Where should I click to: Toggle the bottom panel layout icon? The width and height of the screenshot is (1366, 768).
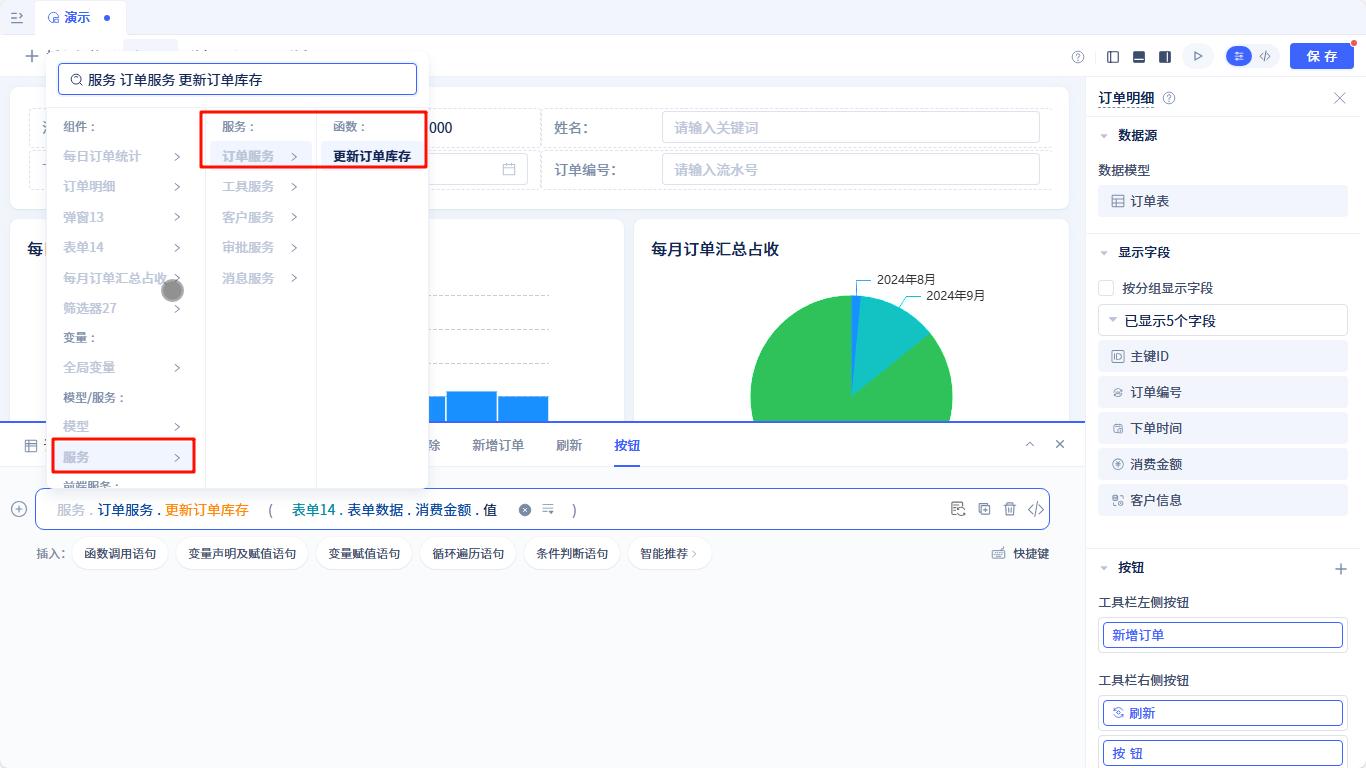click(x=1139, y=56)
